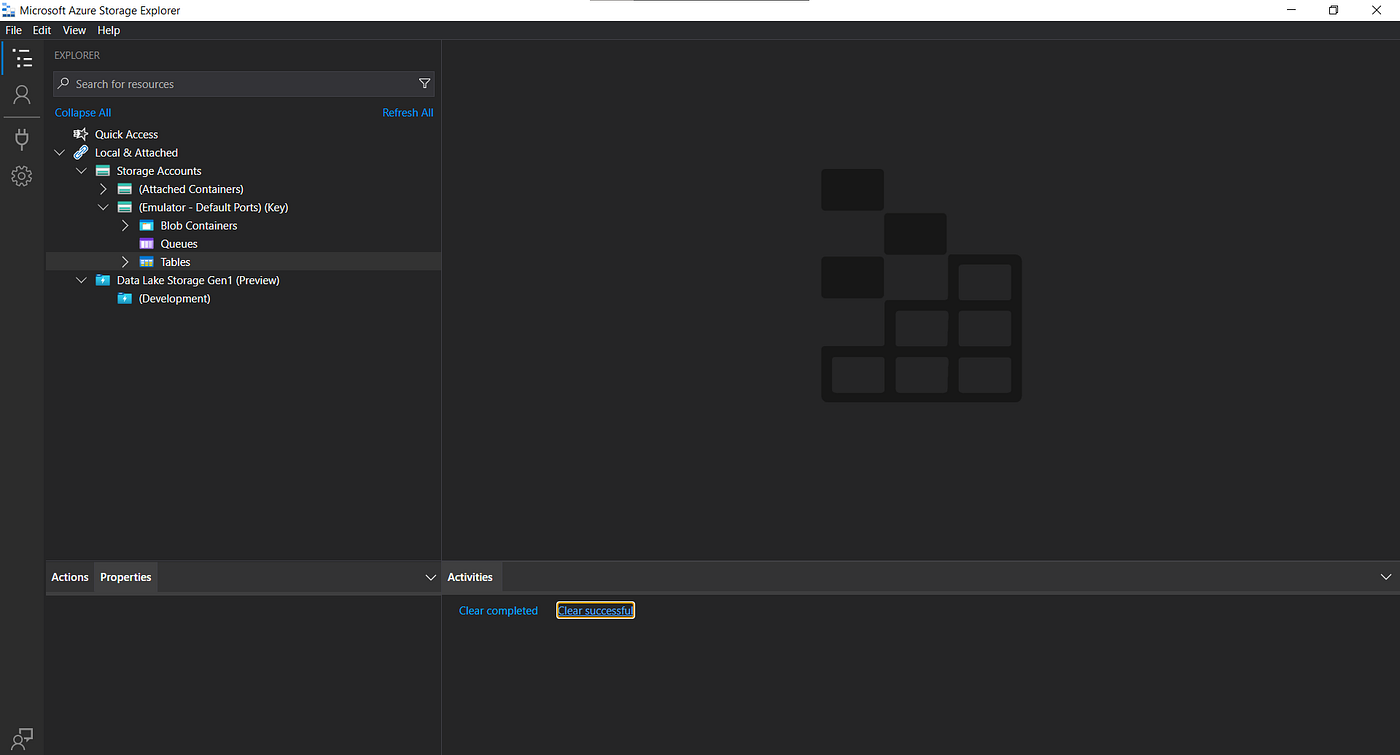Switch to the Properties tab

[126, 577]
